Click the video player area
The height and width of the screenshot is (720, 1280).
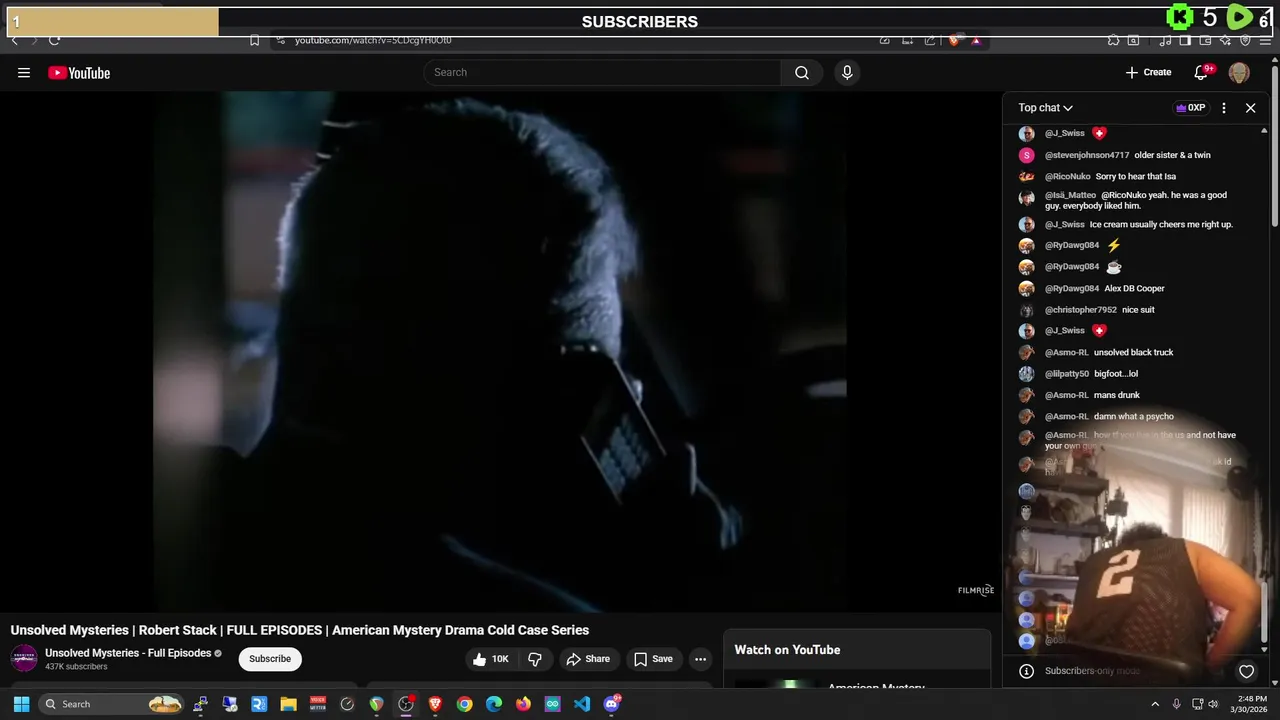pos(500,352)
